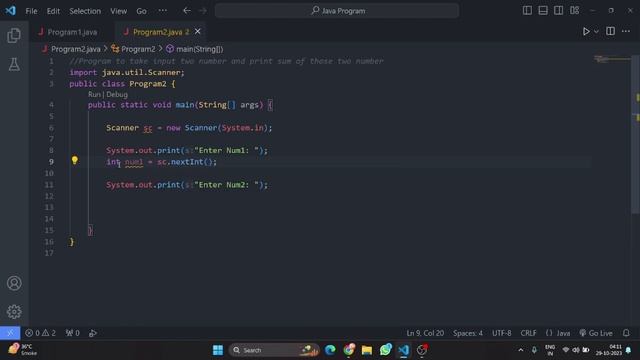Viewport: 640px width, 360px height.
Task: Open Chrome from the taskbar
Action: coord(349,350)
